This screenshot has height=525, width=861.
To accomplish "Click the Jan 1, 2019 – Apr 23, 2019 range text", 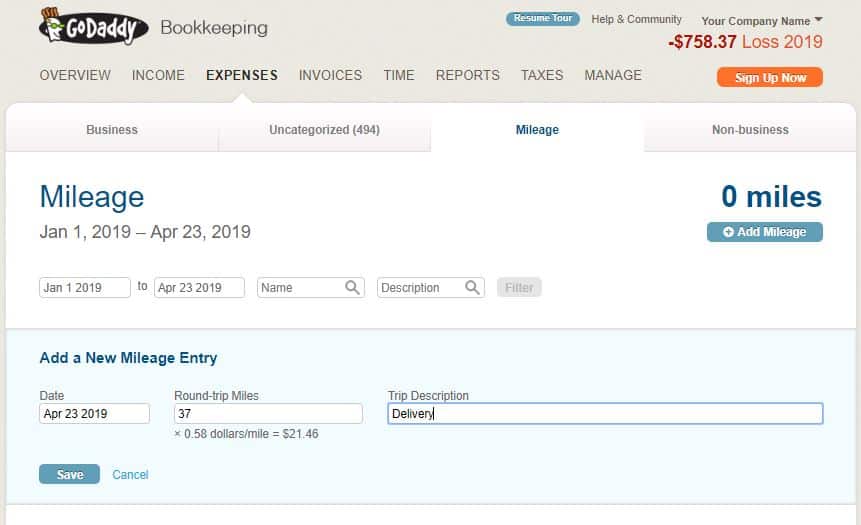I will [145, 232].
